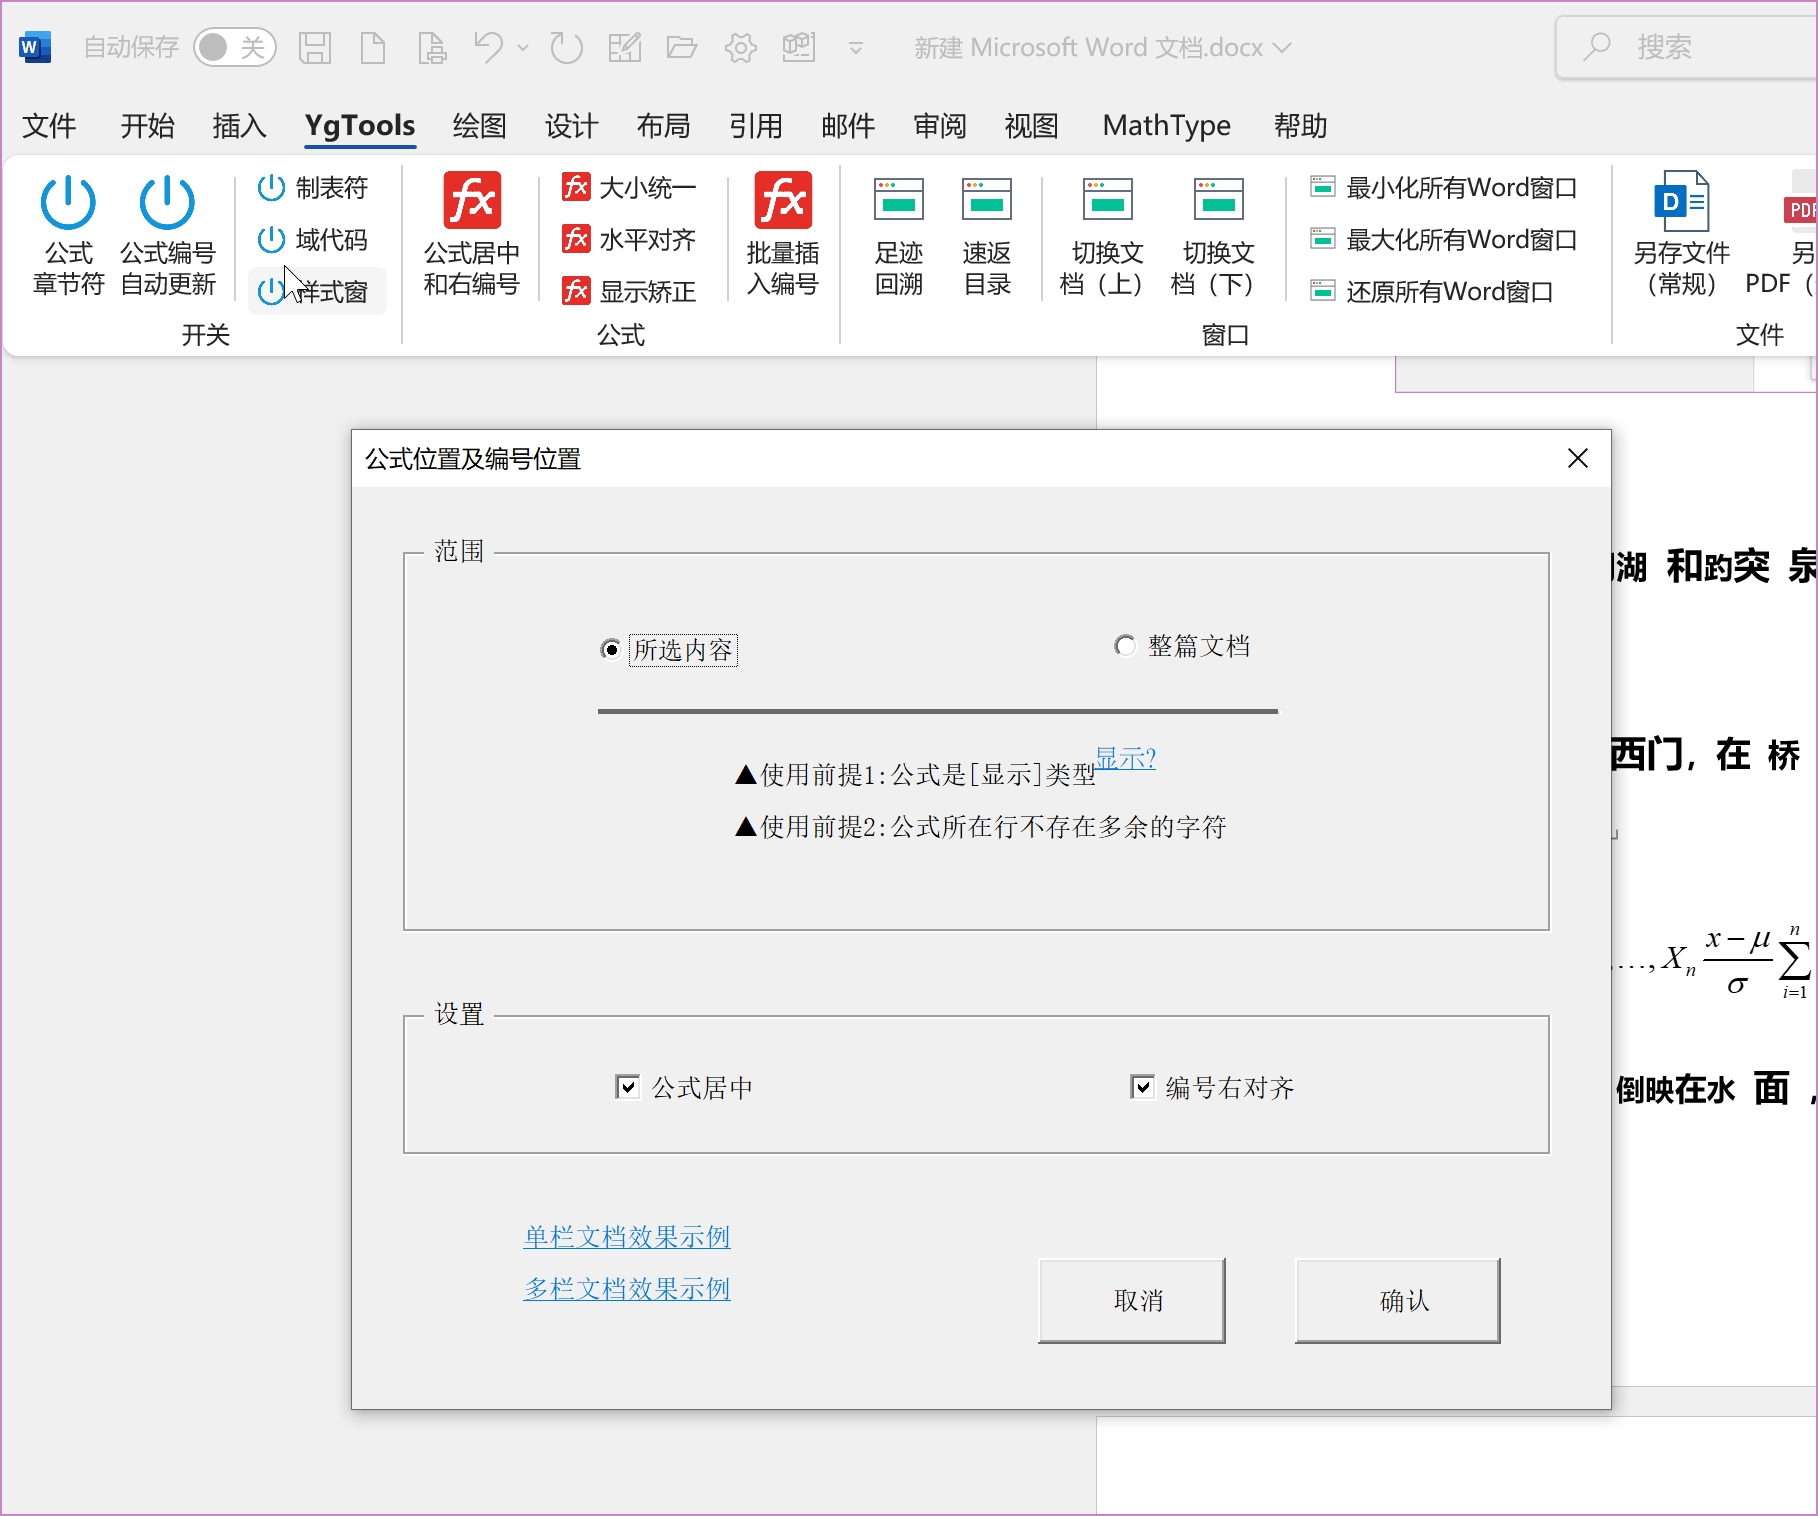Switch to the 邮件 tab

(x=848, y=126)
